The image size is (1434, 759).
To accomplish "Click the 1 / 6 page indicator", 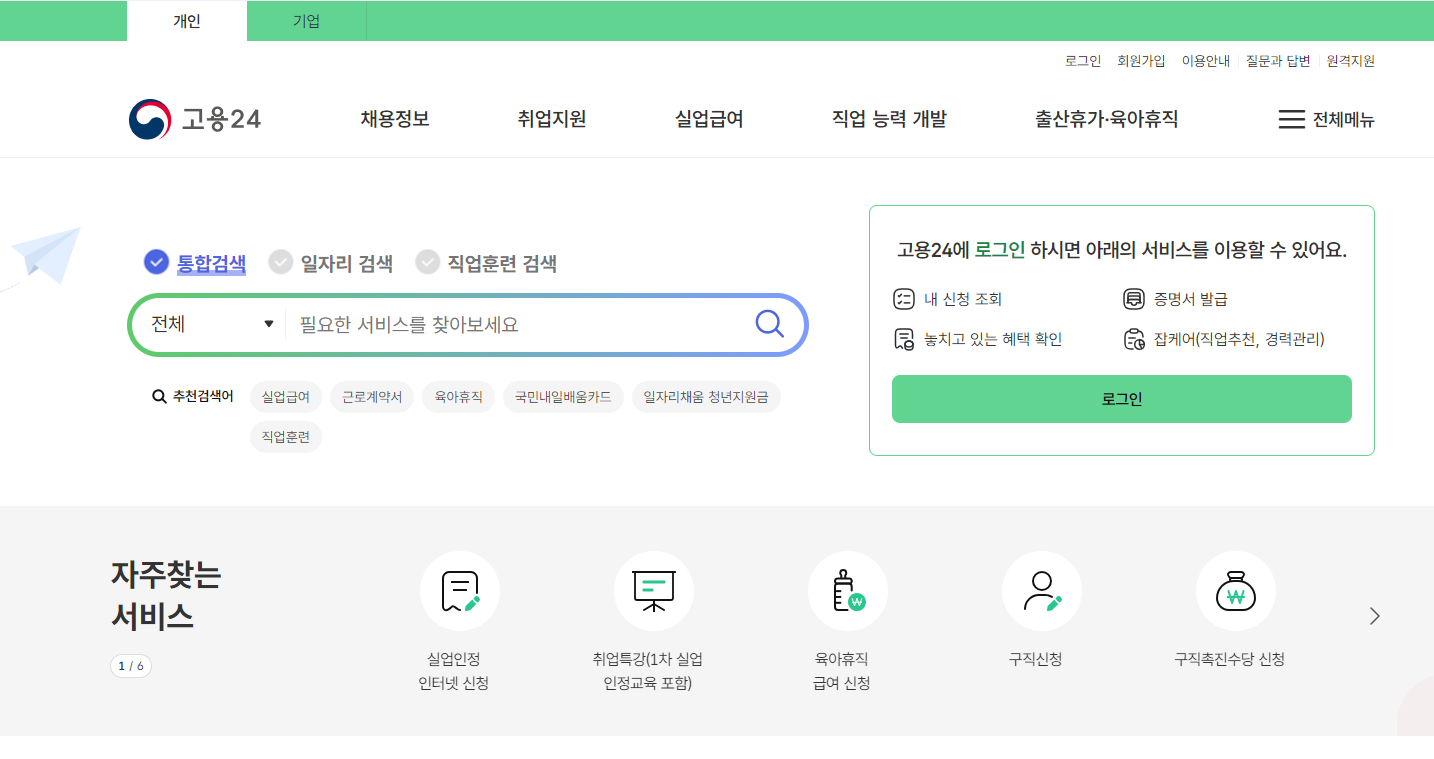I will pyautogui.click(x=131, y=666).
